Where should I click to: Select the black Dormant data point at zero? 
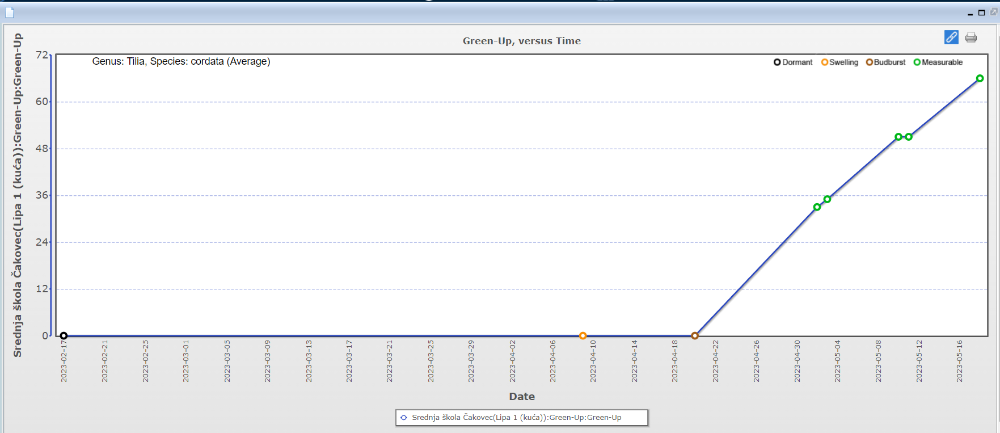64,336
